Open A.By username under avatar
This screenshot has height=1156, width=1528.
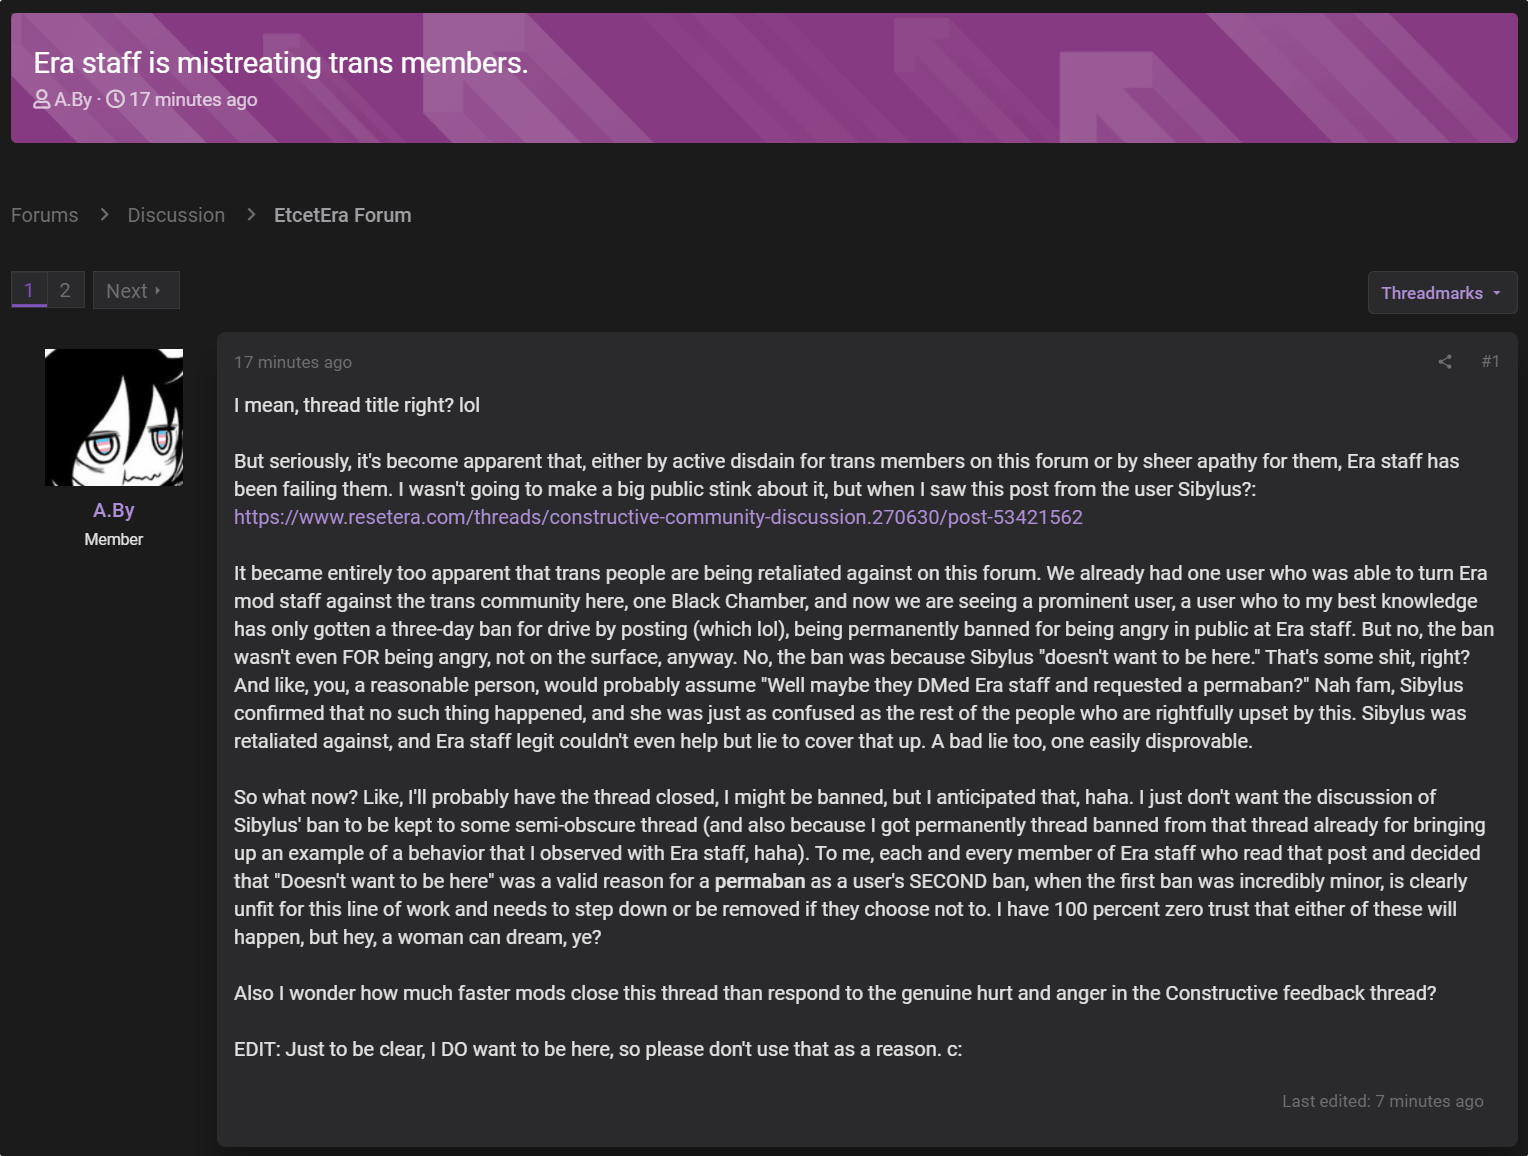114,510
